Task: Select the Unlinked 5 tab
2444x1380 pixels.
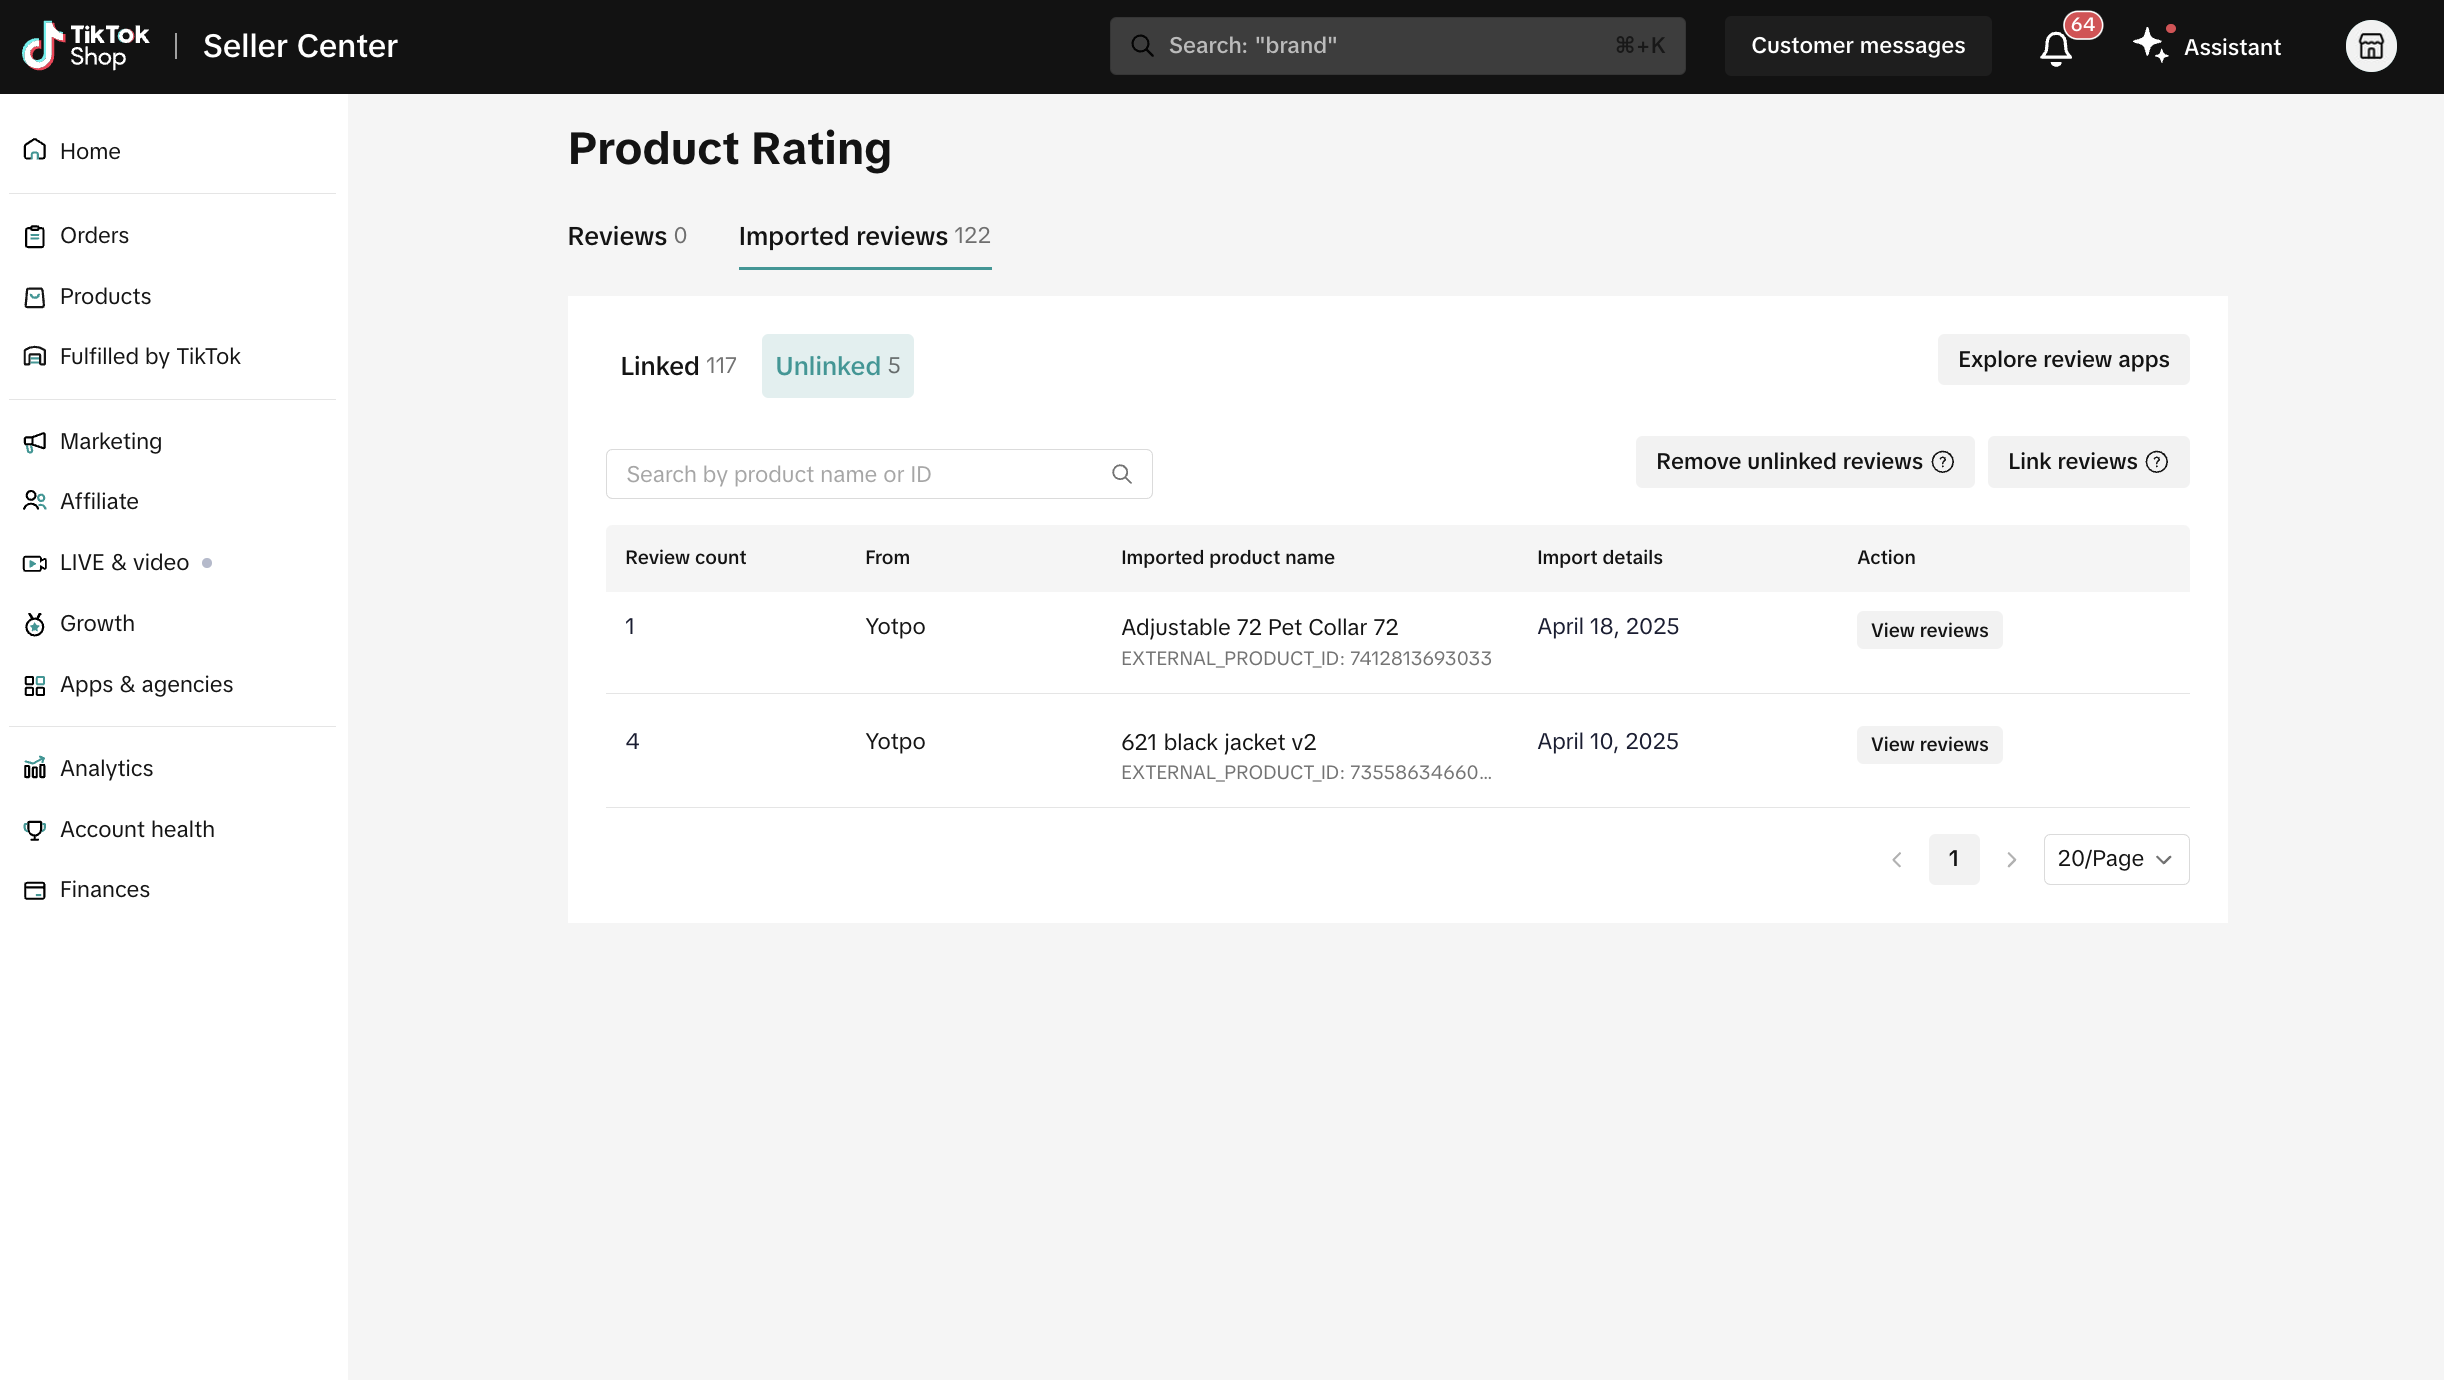Action: coord(837,366)
